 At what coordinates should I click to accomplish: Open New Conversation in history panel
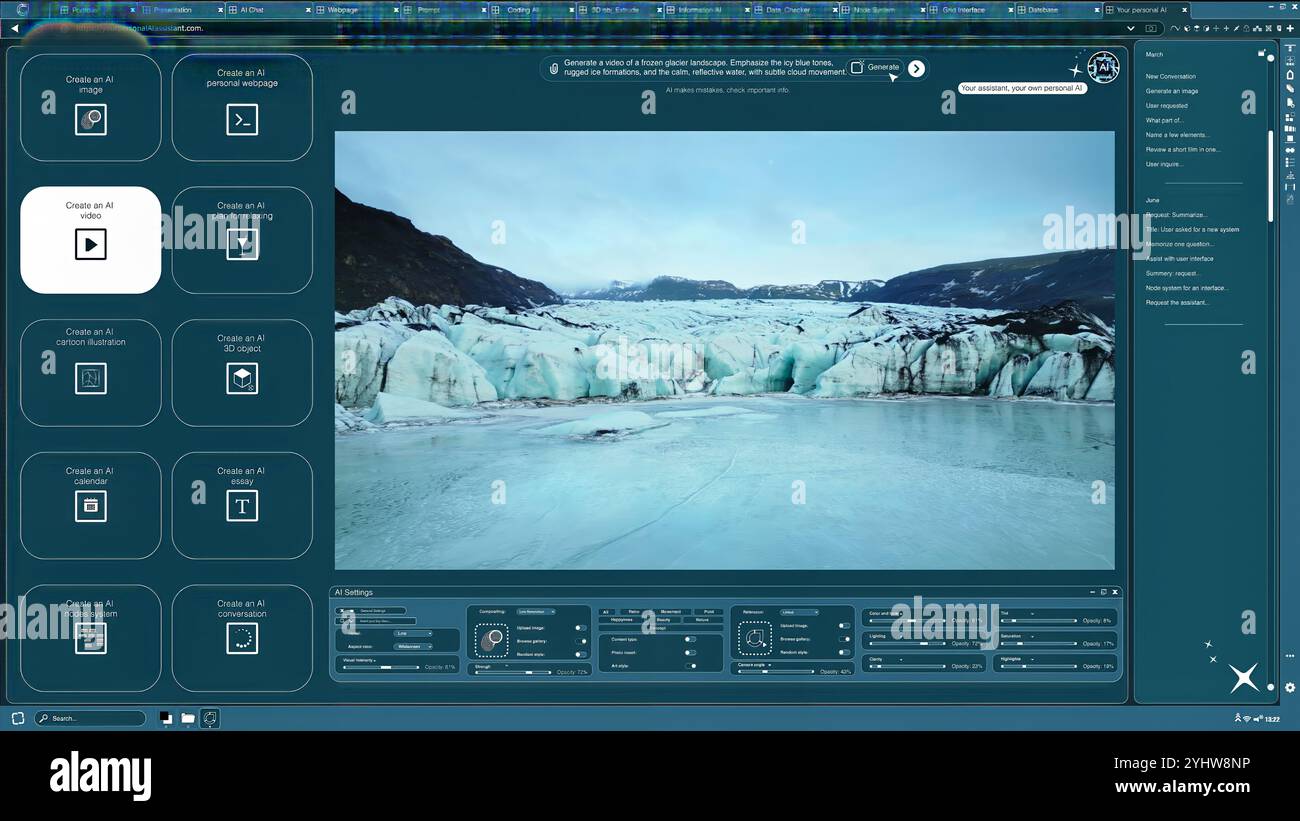[x=1171, y=76]
